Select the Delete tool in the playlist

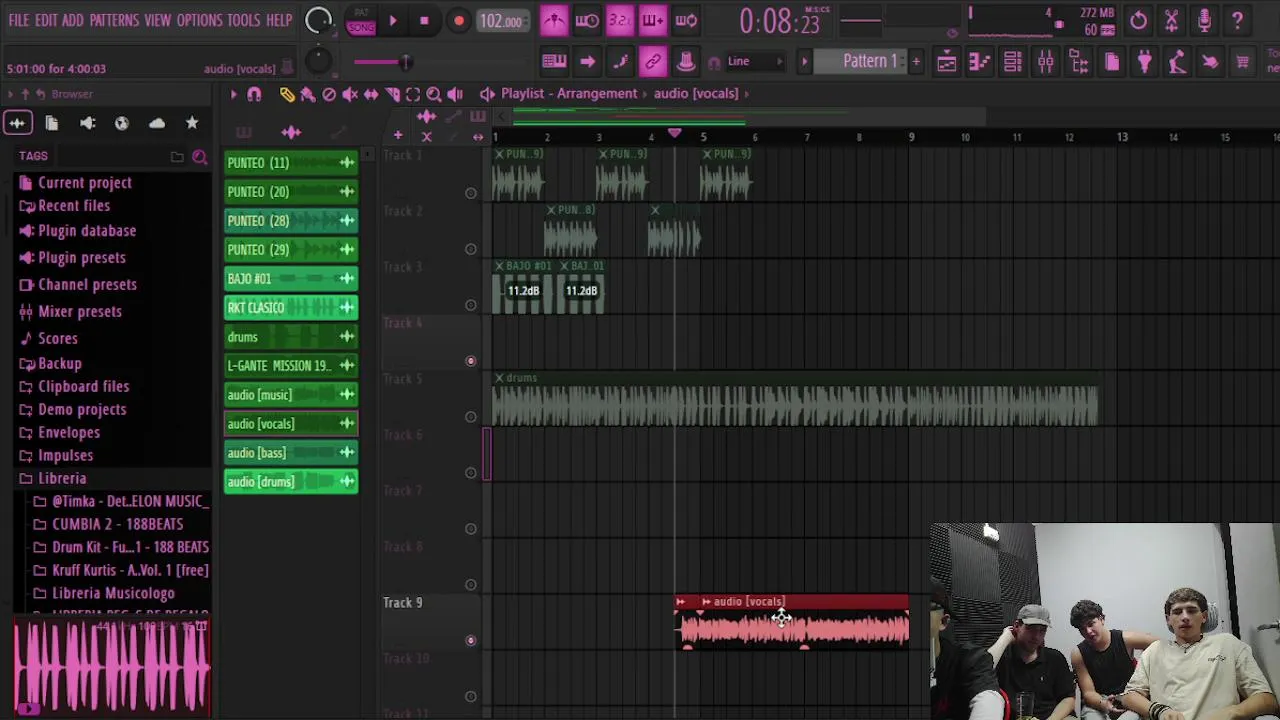(329, 94)
